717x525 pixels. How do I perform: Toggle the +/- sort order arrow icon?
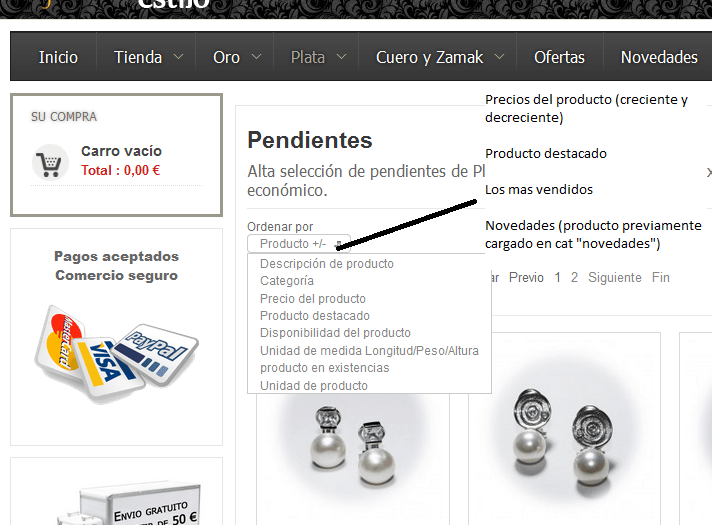[x=338, y=244]
